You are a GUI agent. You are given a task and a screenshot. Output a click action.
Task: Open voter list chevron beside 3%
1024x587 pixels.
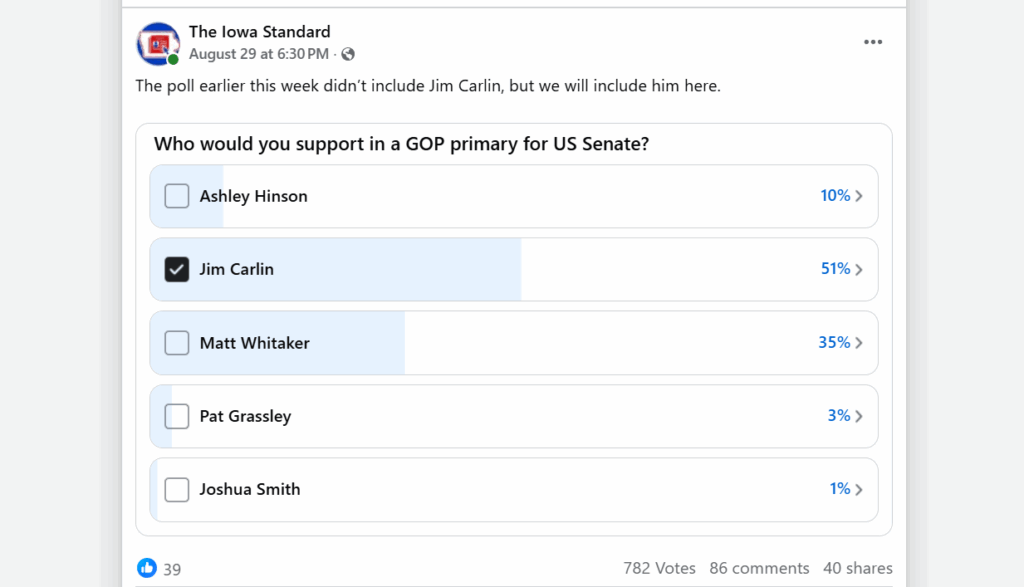tap(859, 416)
